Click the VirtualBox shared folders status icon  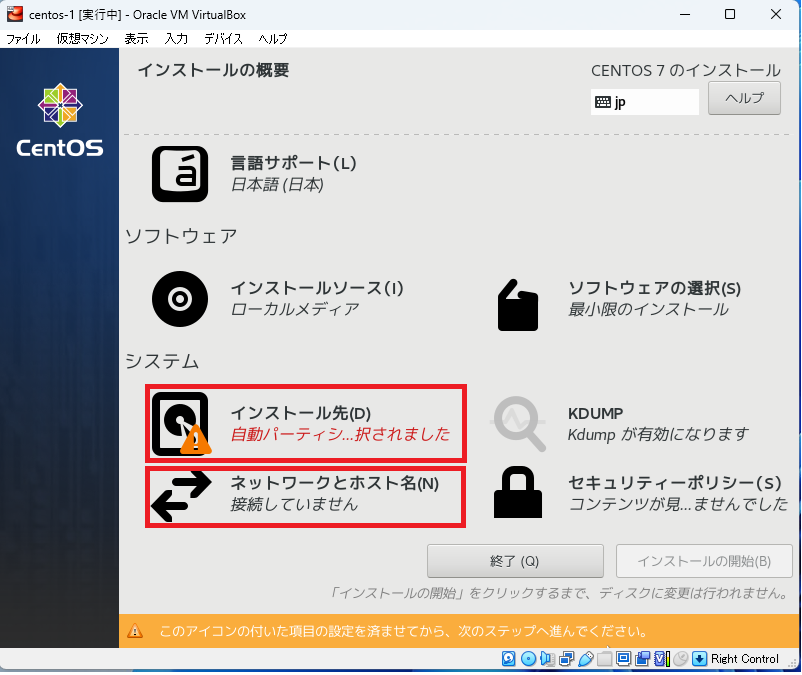[x=605, y=659]
